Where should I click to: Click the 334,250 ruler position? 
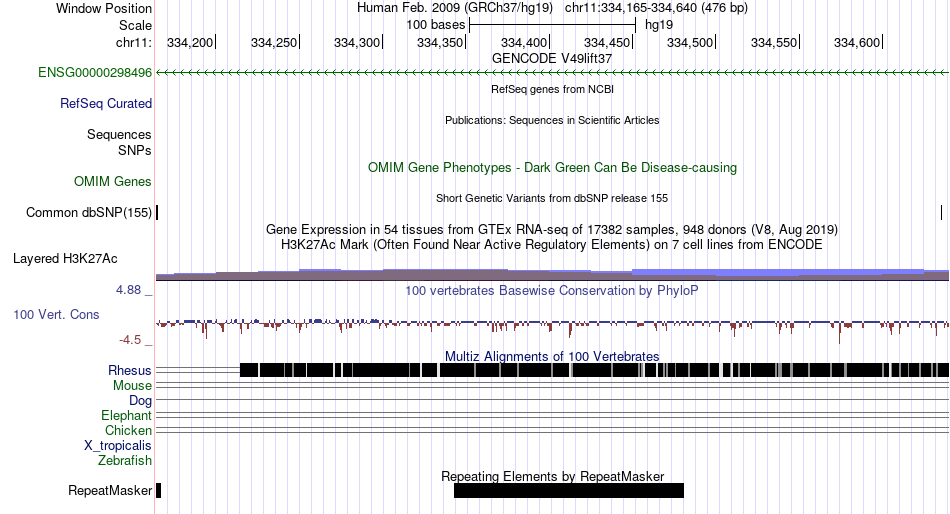(x=274, y=42)
